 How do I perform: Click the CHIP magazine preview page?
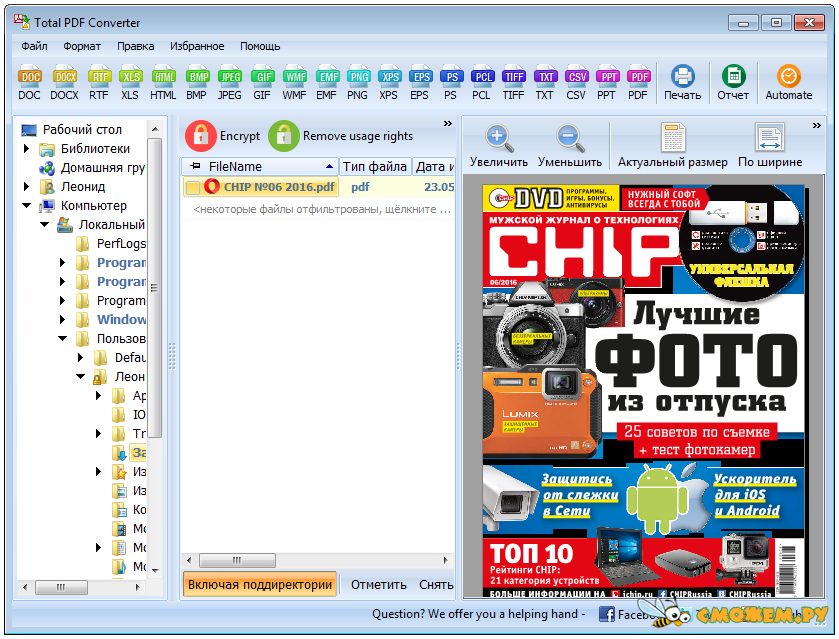643,391
